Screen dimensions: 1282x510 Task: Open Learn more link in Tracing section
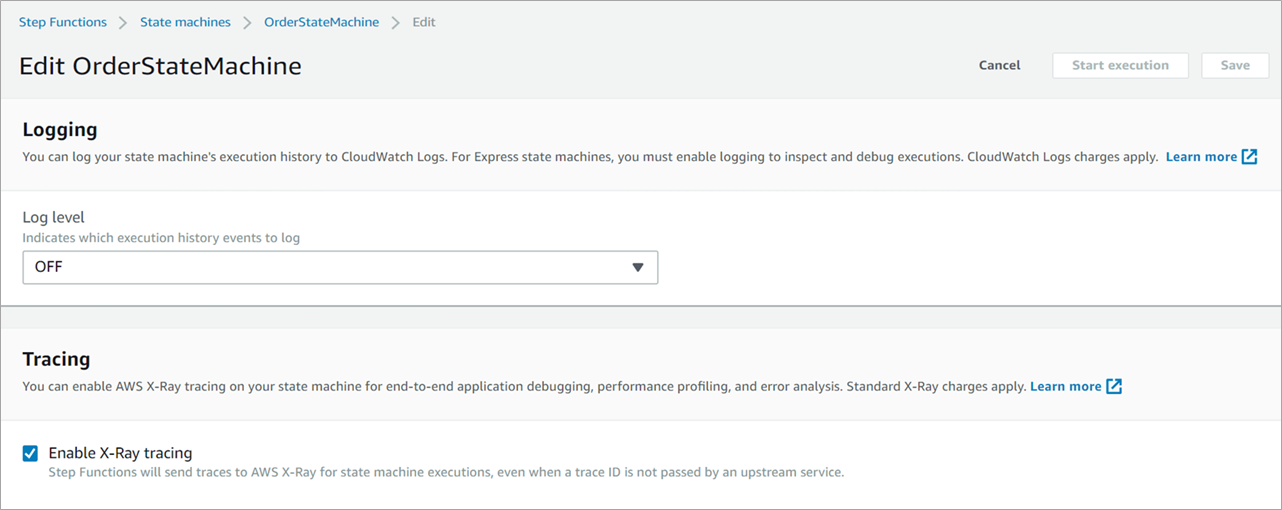pos(1065,386)
